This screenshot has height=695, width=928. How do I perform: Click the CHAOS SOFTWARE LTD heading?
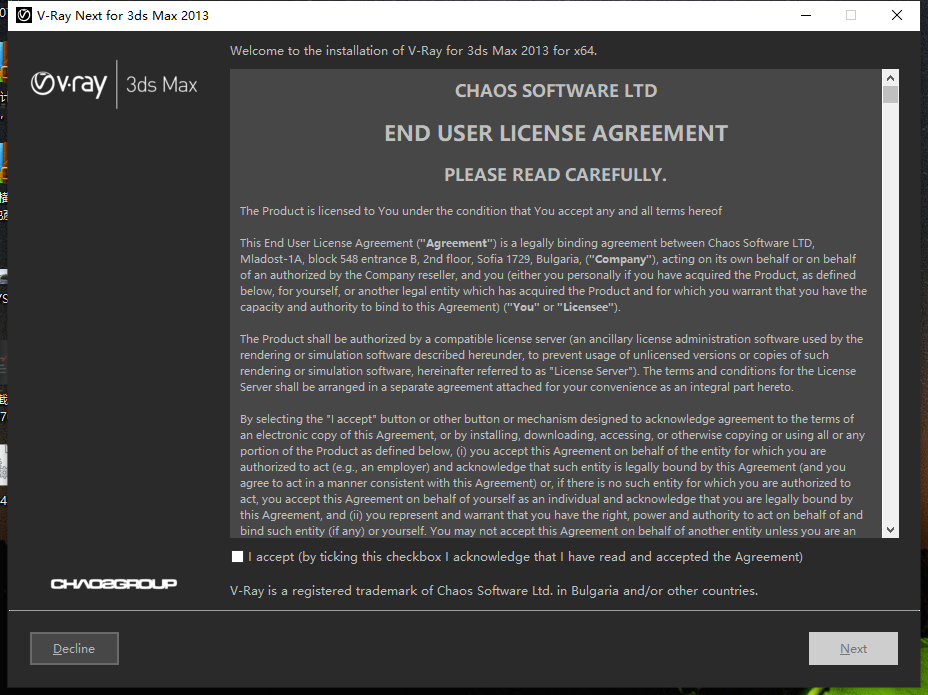tap(556, 91)
